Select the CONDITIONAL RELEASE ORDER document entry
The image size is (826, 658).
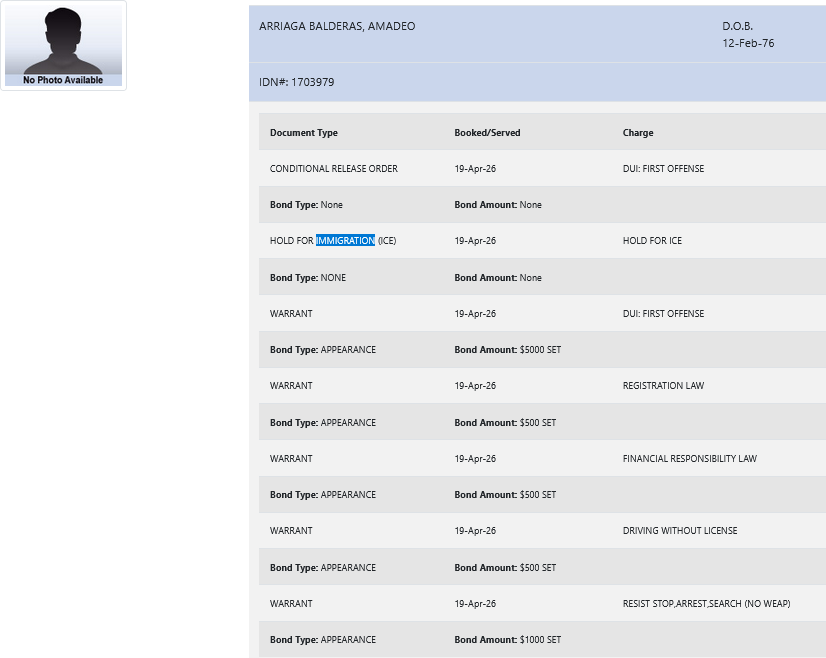(334, 169)
